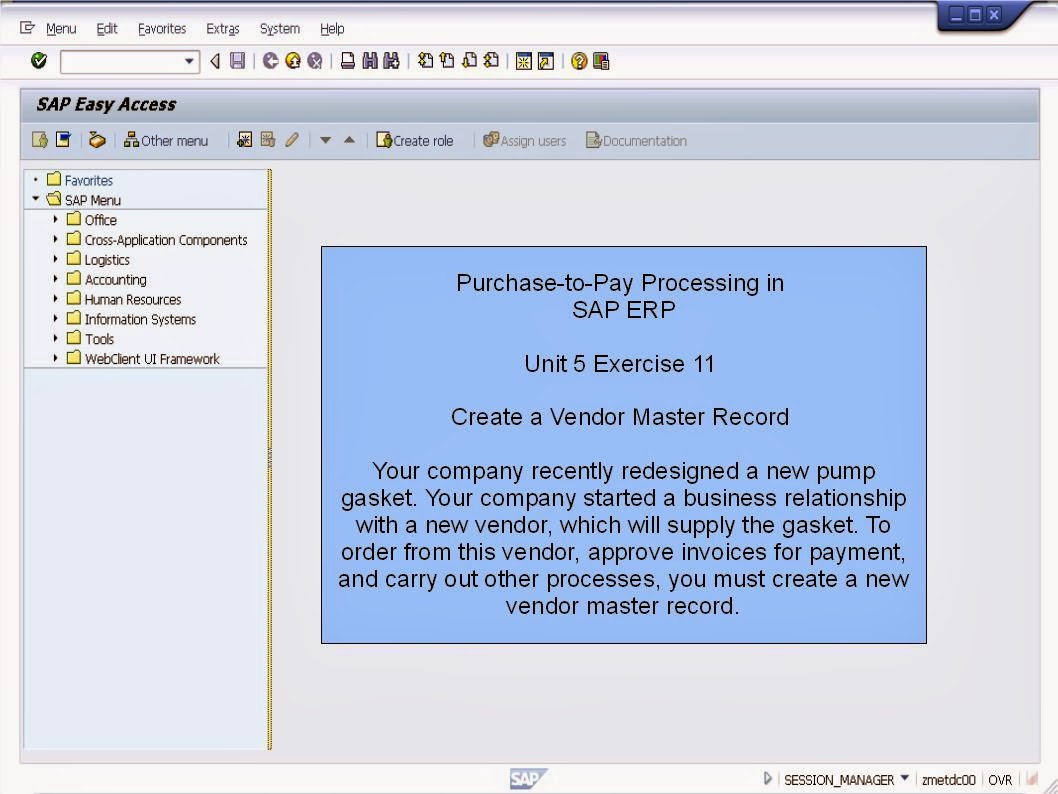
Task: Click the Move Favorites Down arrow
Action: tap(325, 140)
